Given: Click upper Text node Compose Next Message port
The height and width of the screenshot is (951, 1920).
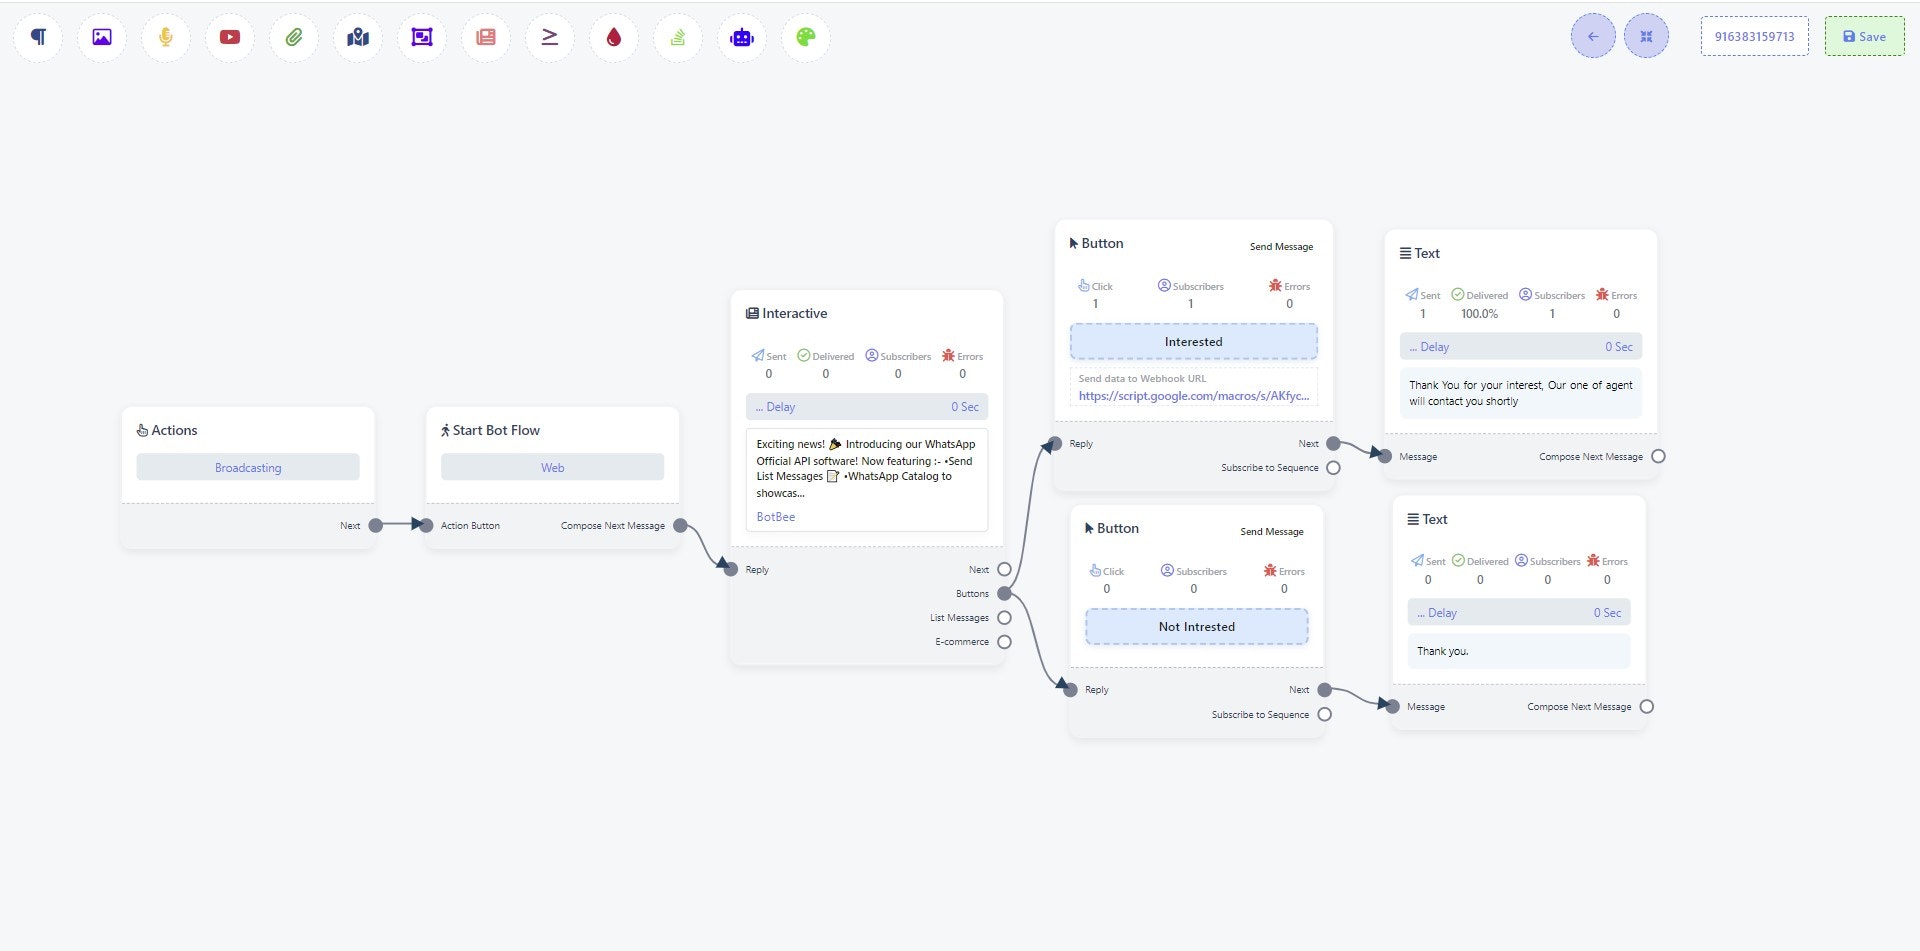Looking at the screenshot, I should [x=1658, y=456].
